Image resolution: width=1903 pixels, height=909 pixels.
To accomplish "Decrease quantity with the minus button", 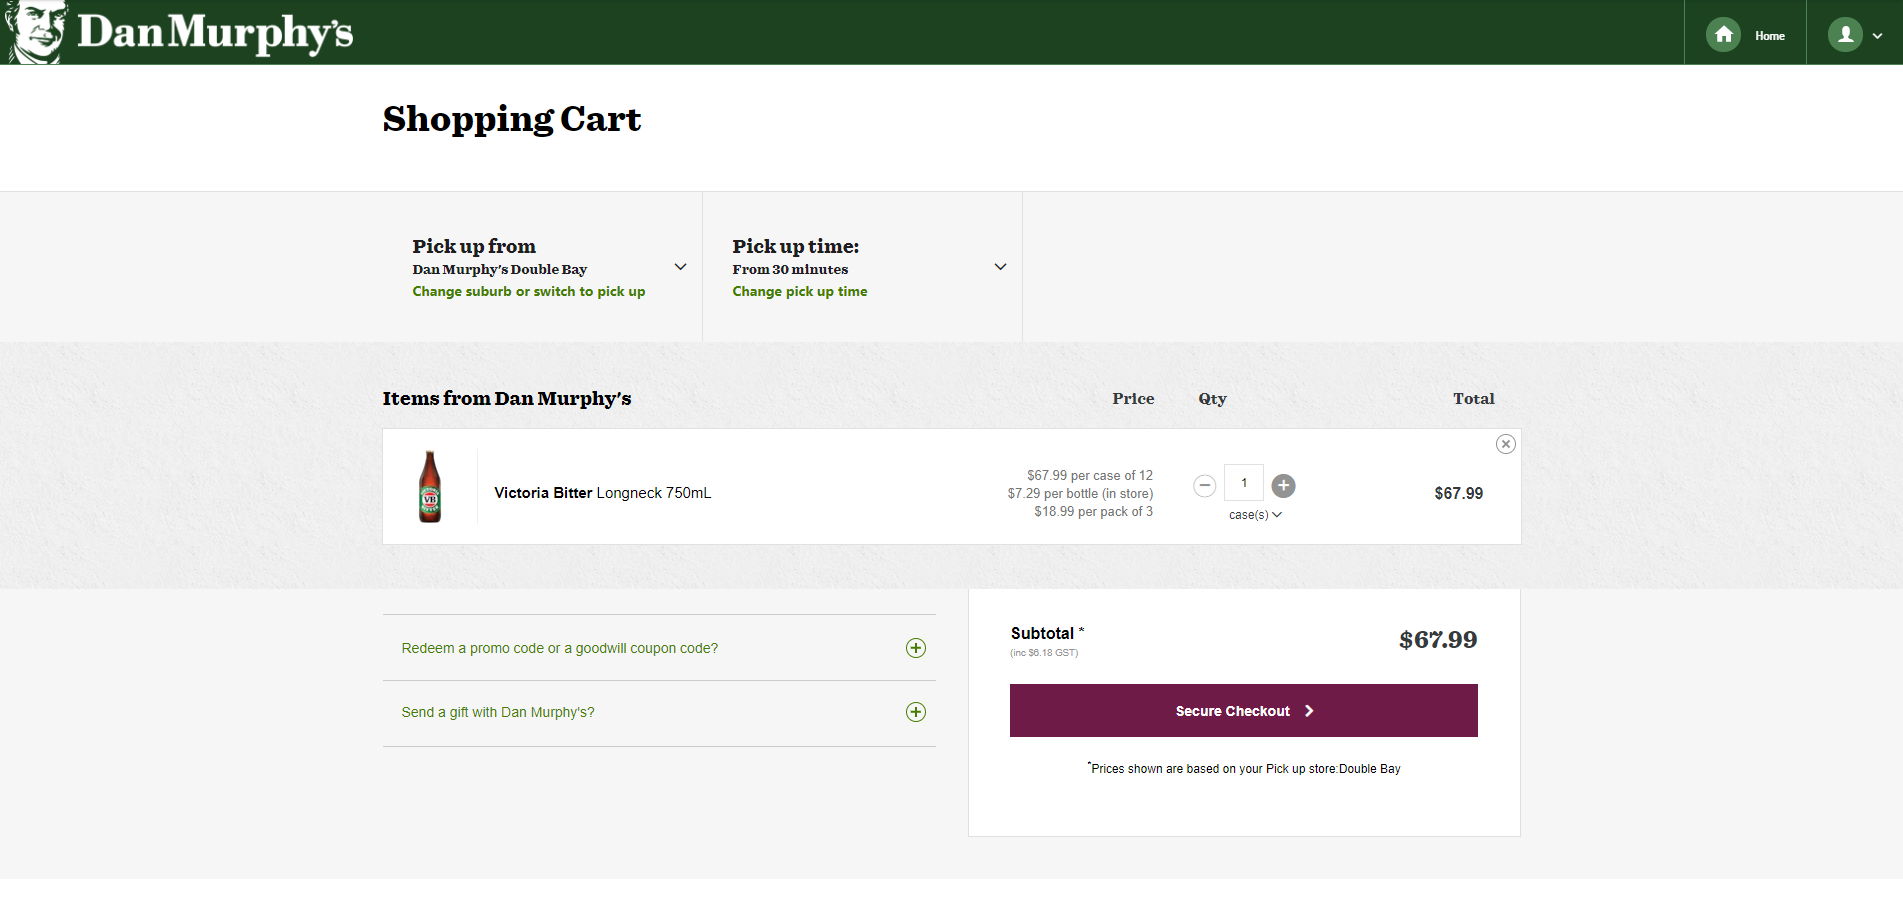I will 1204,486.
